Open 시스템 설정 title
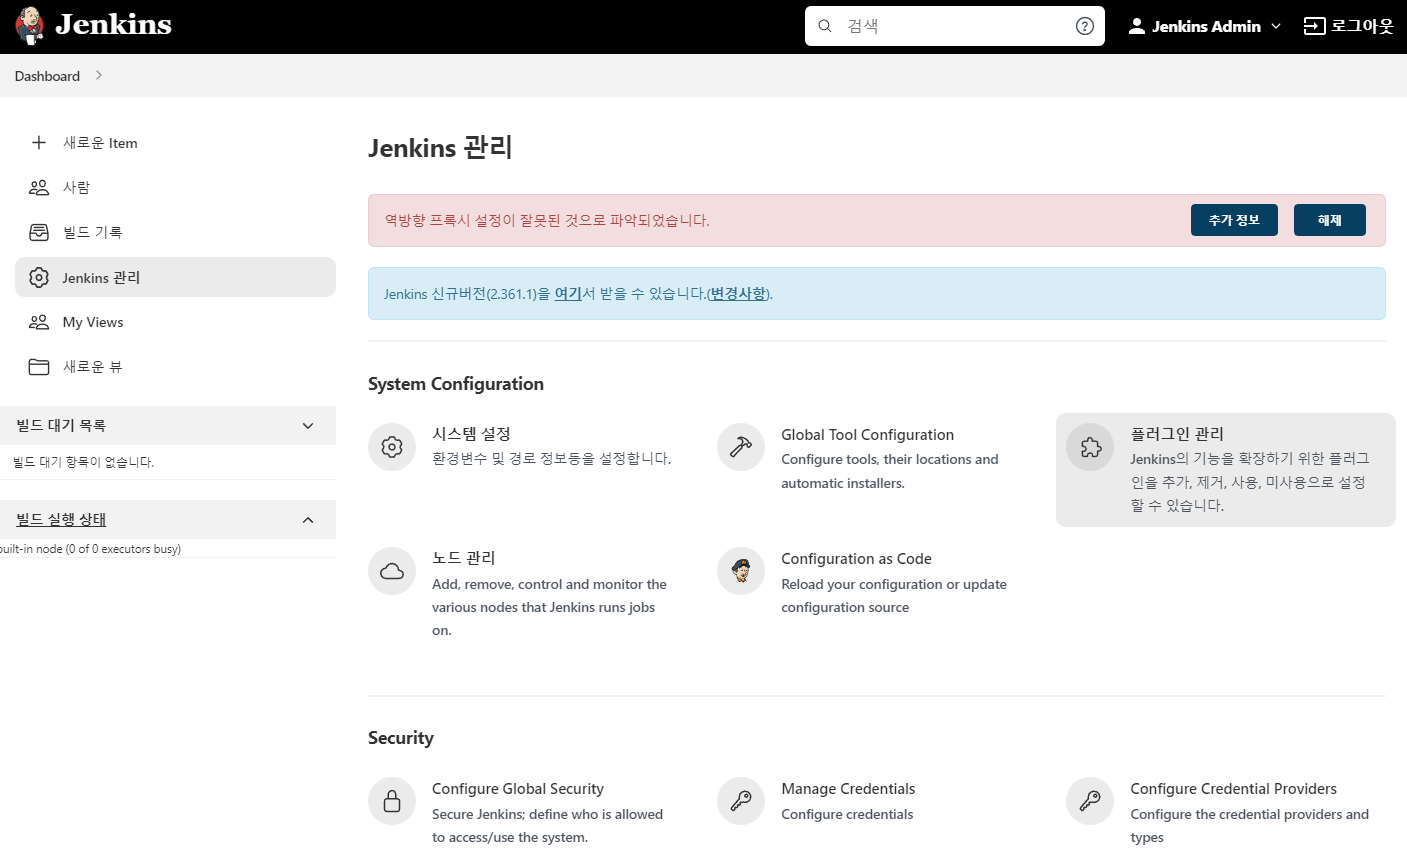The height and width of the screenshot is (854, 1407). [471, 434]
